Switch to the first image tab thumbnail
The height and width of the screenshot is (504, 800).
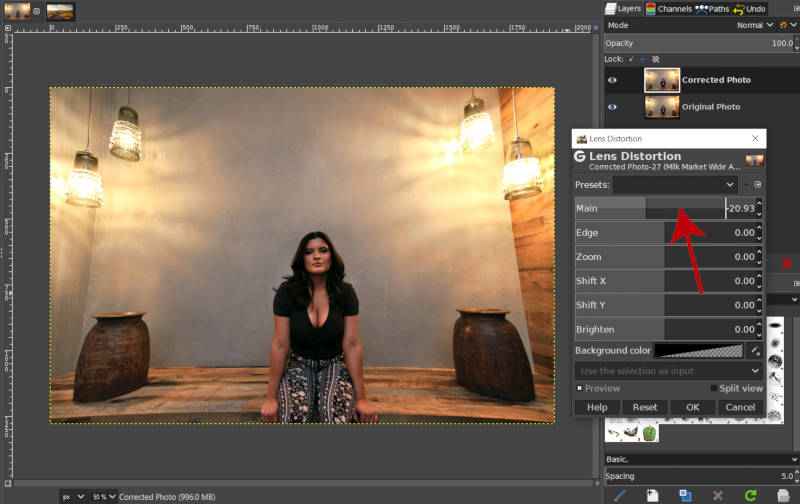coord(17,11)
